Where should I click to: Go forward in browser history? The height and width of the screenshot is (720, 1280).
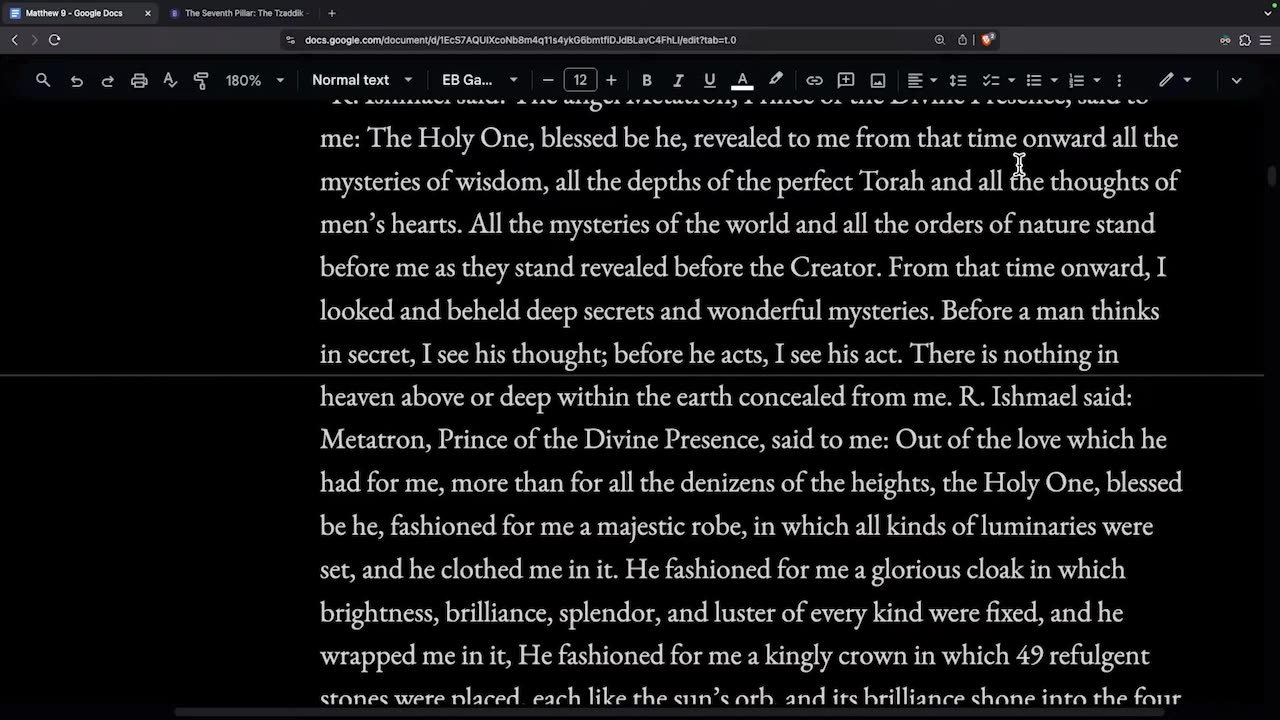tap(34, 40)
